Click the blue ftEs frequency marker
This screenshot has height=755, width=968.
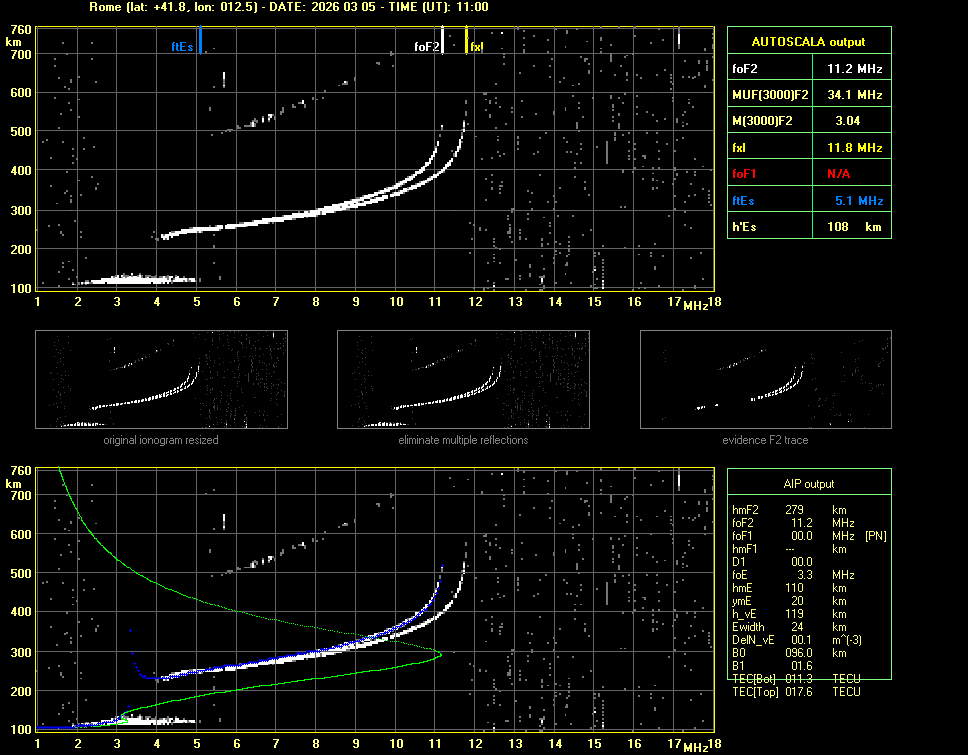click(200, 40)
